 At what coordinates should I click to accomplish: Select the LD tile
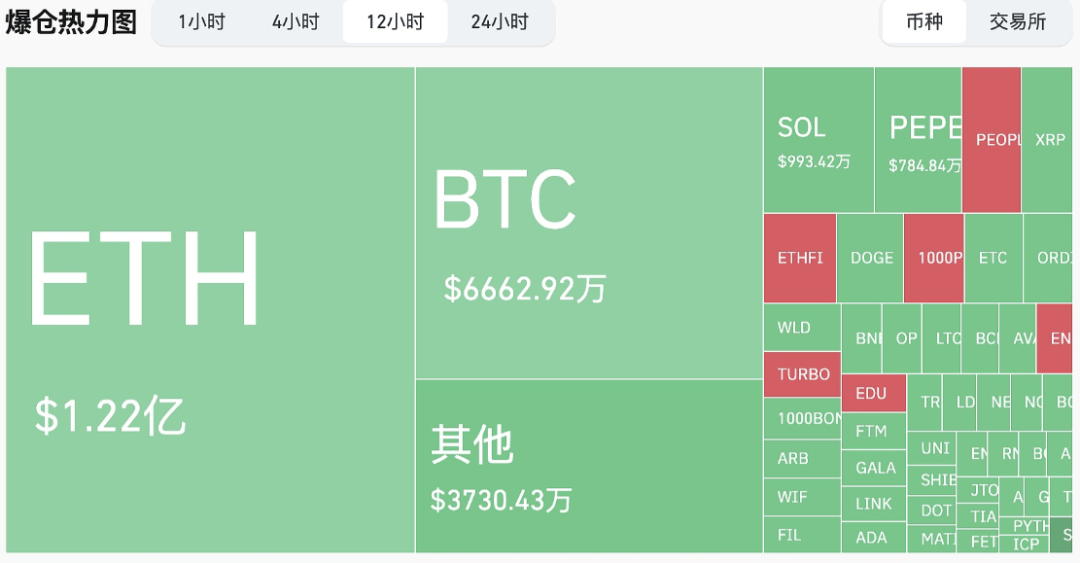click(959, 402)
